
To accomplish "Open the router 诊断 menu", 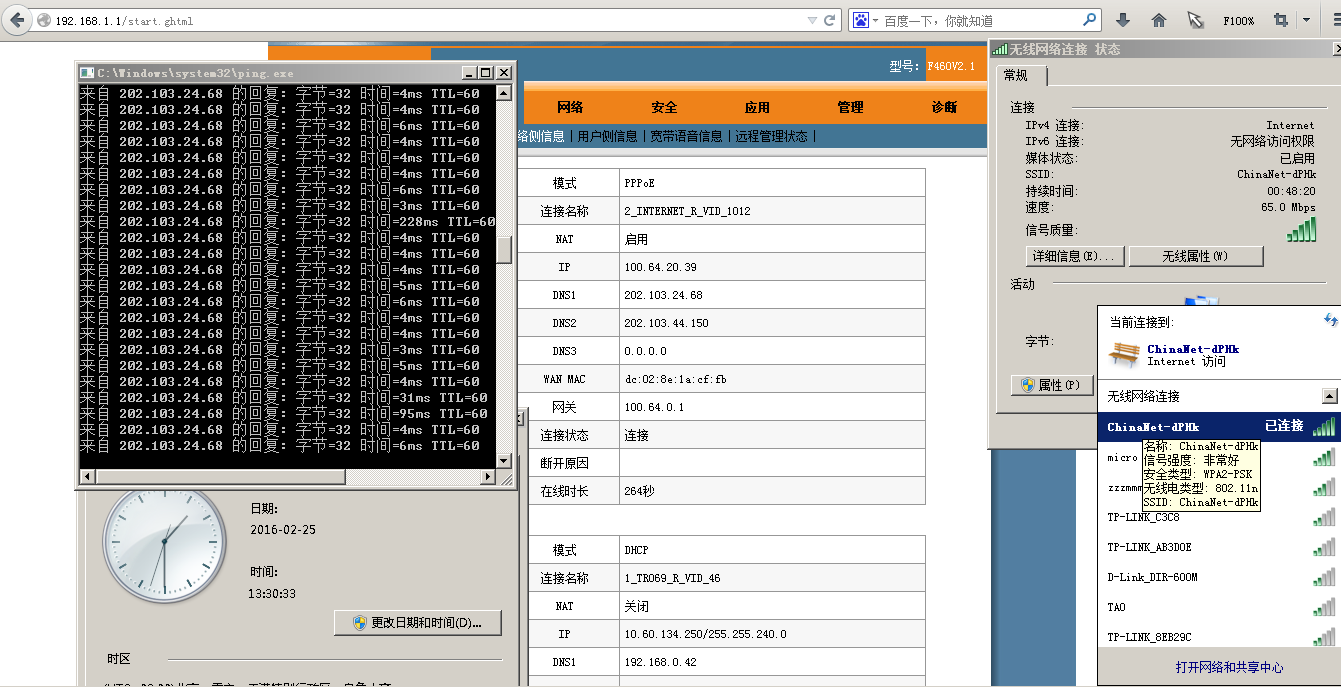I will click(944, 107).
